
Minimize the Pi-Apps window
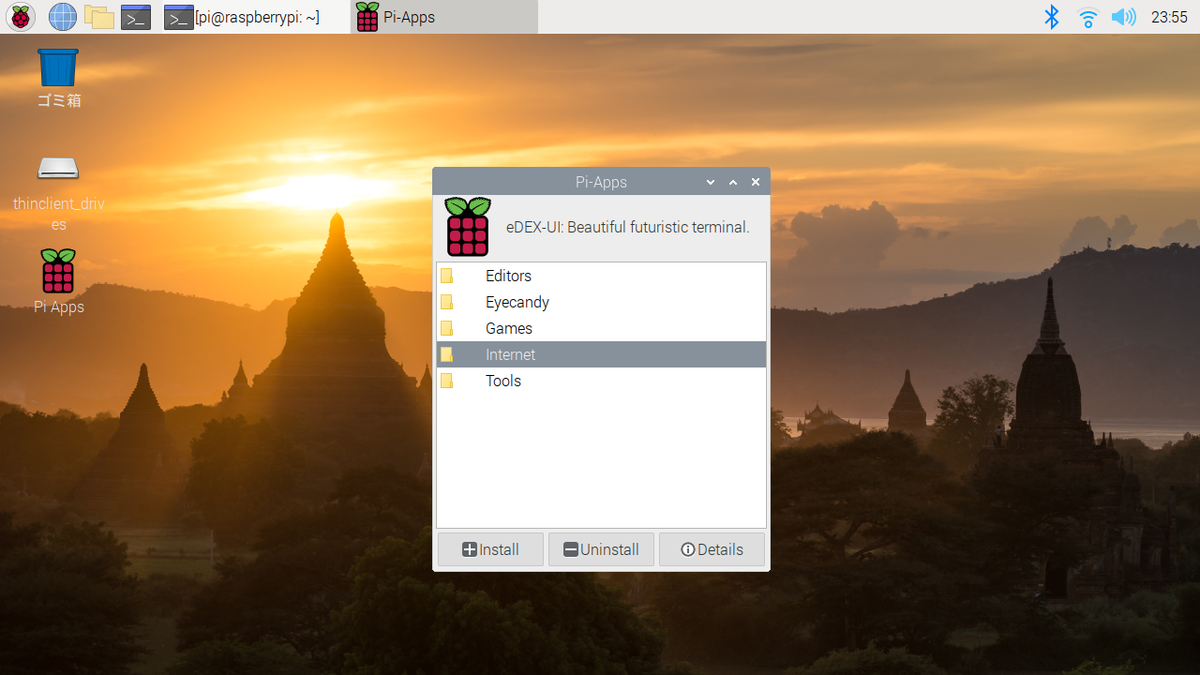tap(711, 182)
